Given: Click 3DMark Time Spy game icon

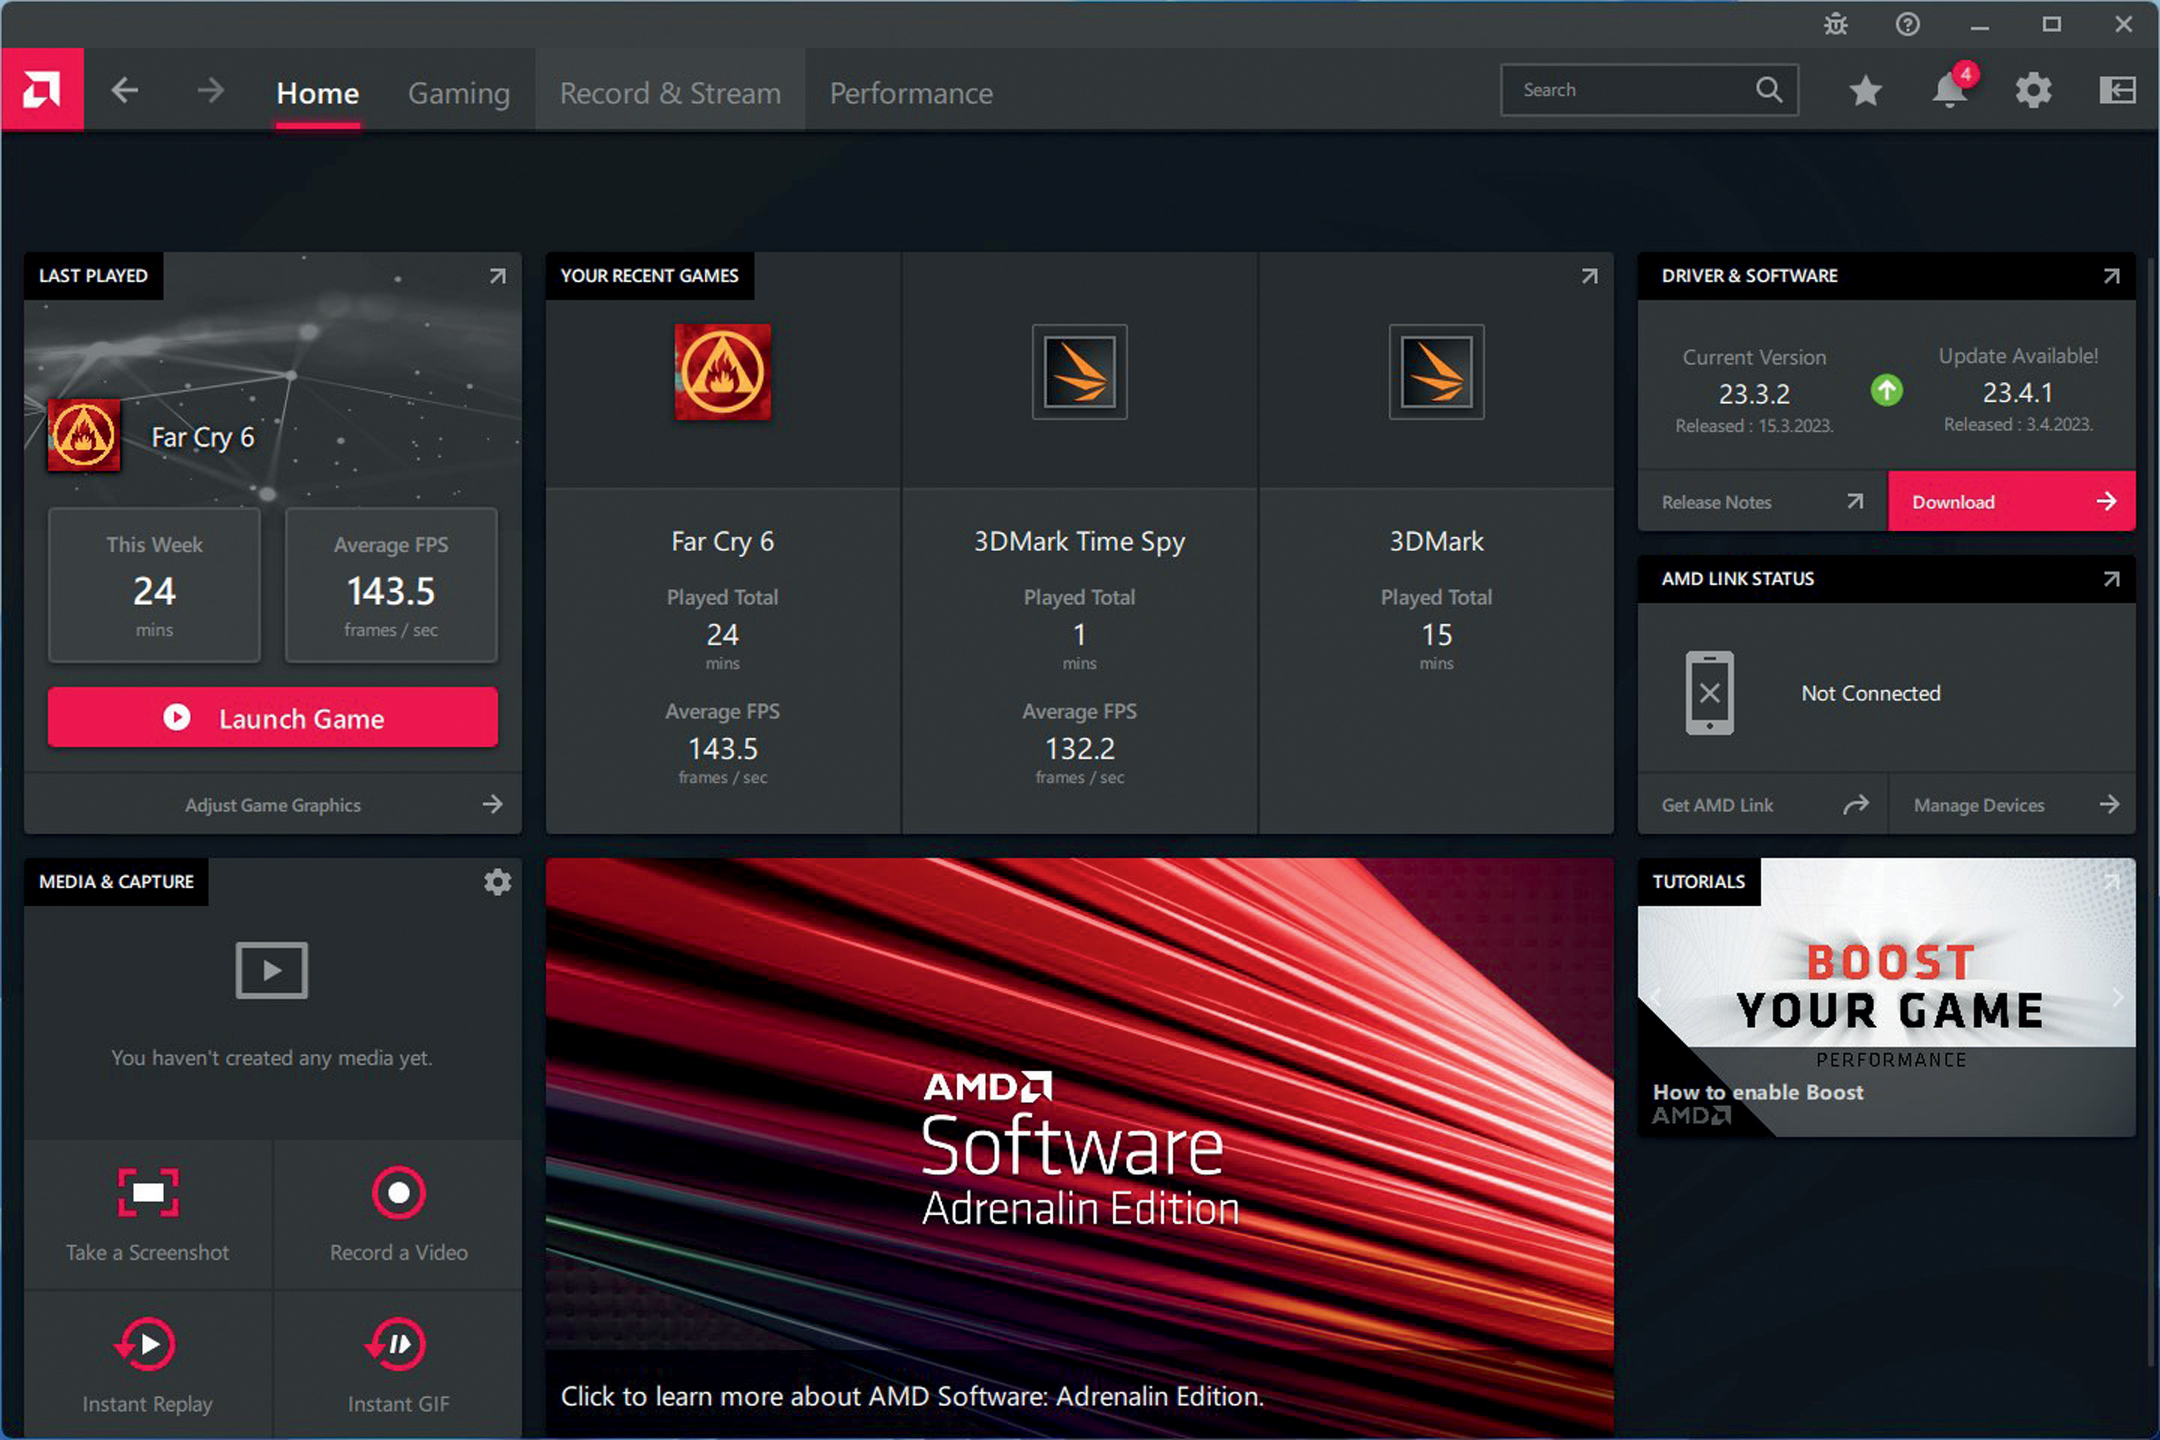Looking at the screenshot, I should pyautogui.click(x=1080, y=372).
